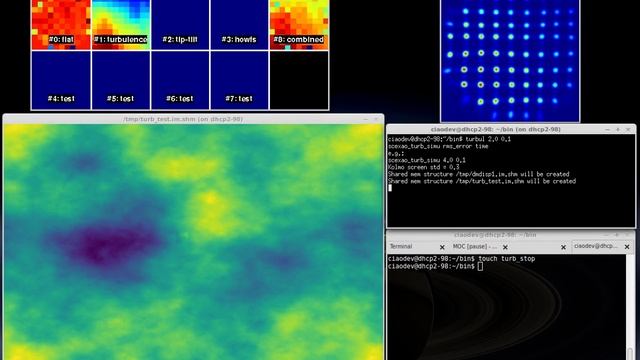
Task: Click the lower terminal vertical scrollbar
Action: point(630,307)
